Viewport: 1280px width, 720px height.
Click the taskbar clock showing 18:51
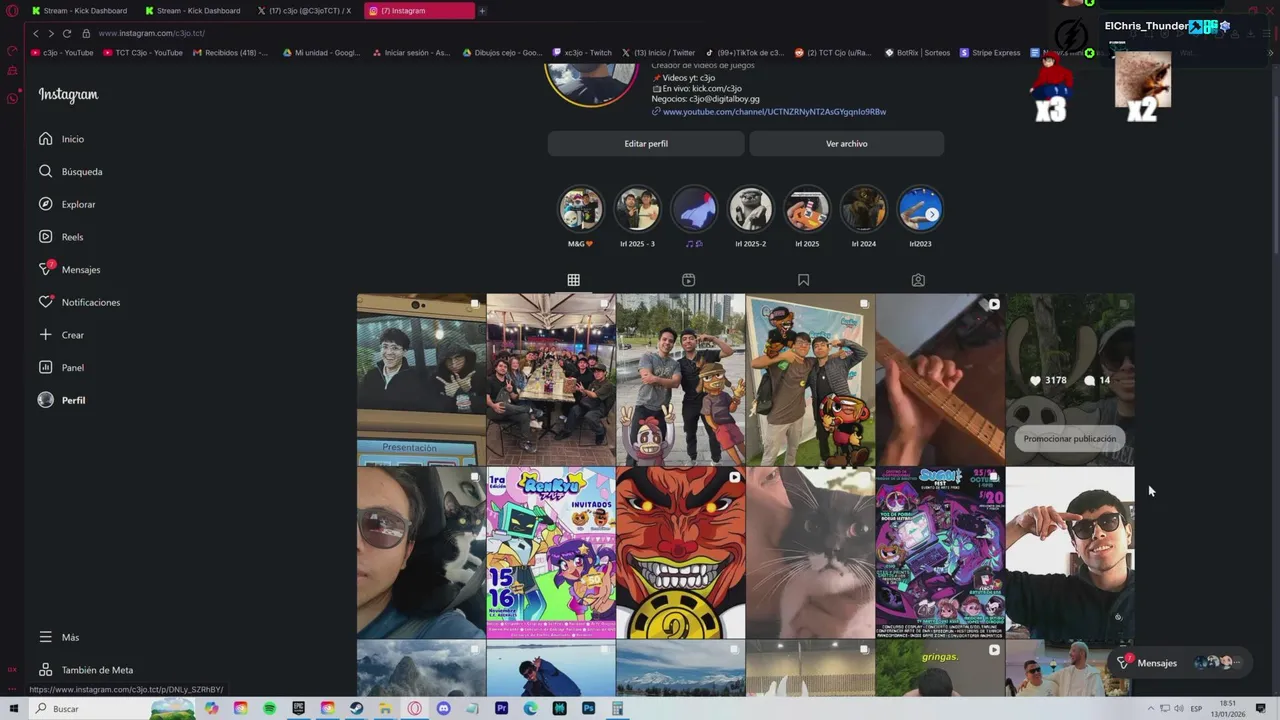click(x=1227, y=709)
